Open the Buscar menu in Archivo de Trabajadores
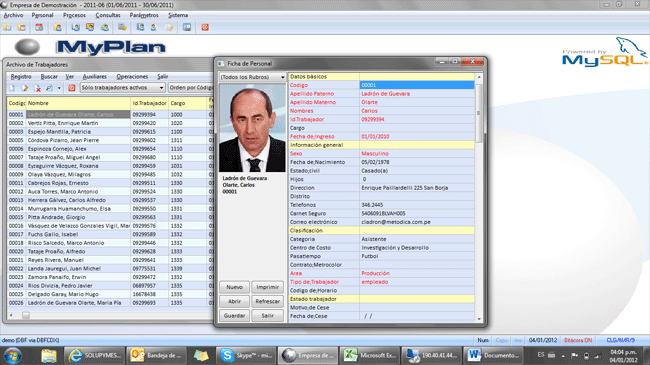 [x=49, y=77]
